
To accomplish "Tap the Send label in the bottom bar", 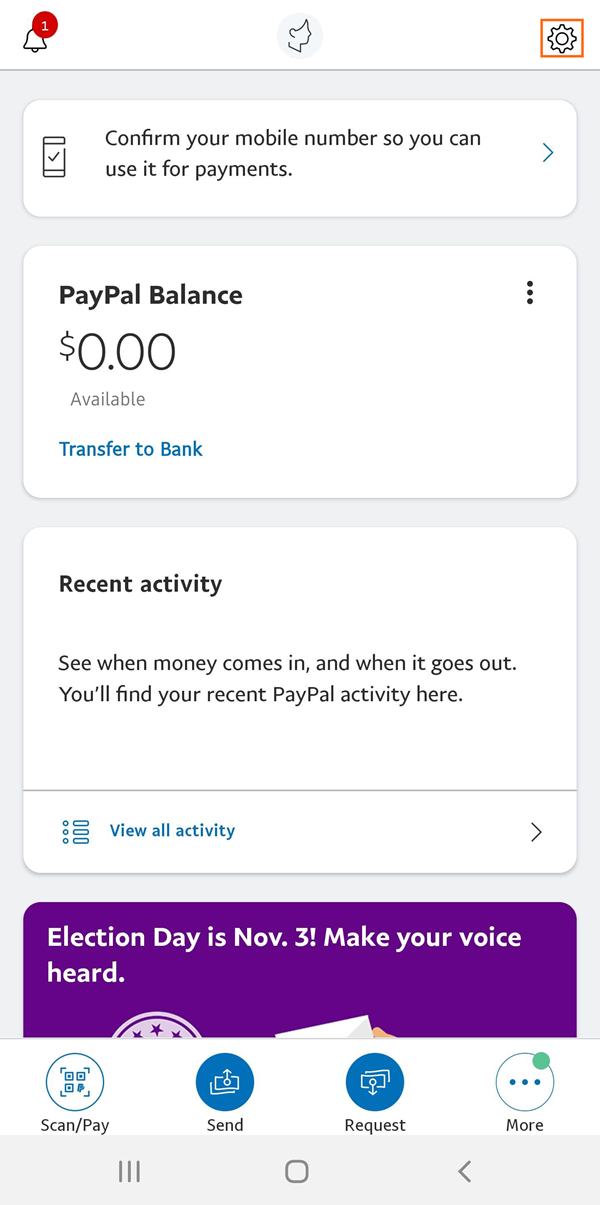I will [224, 1124].
